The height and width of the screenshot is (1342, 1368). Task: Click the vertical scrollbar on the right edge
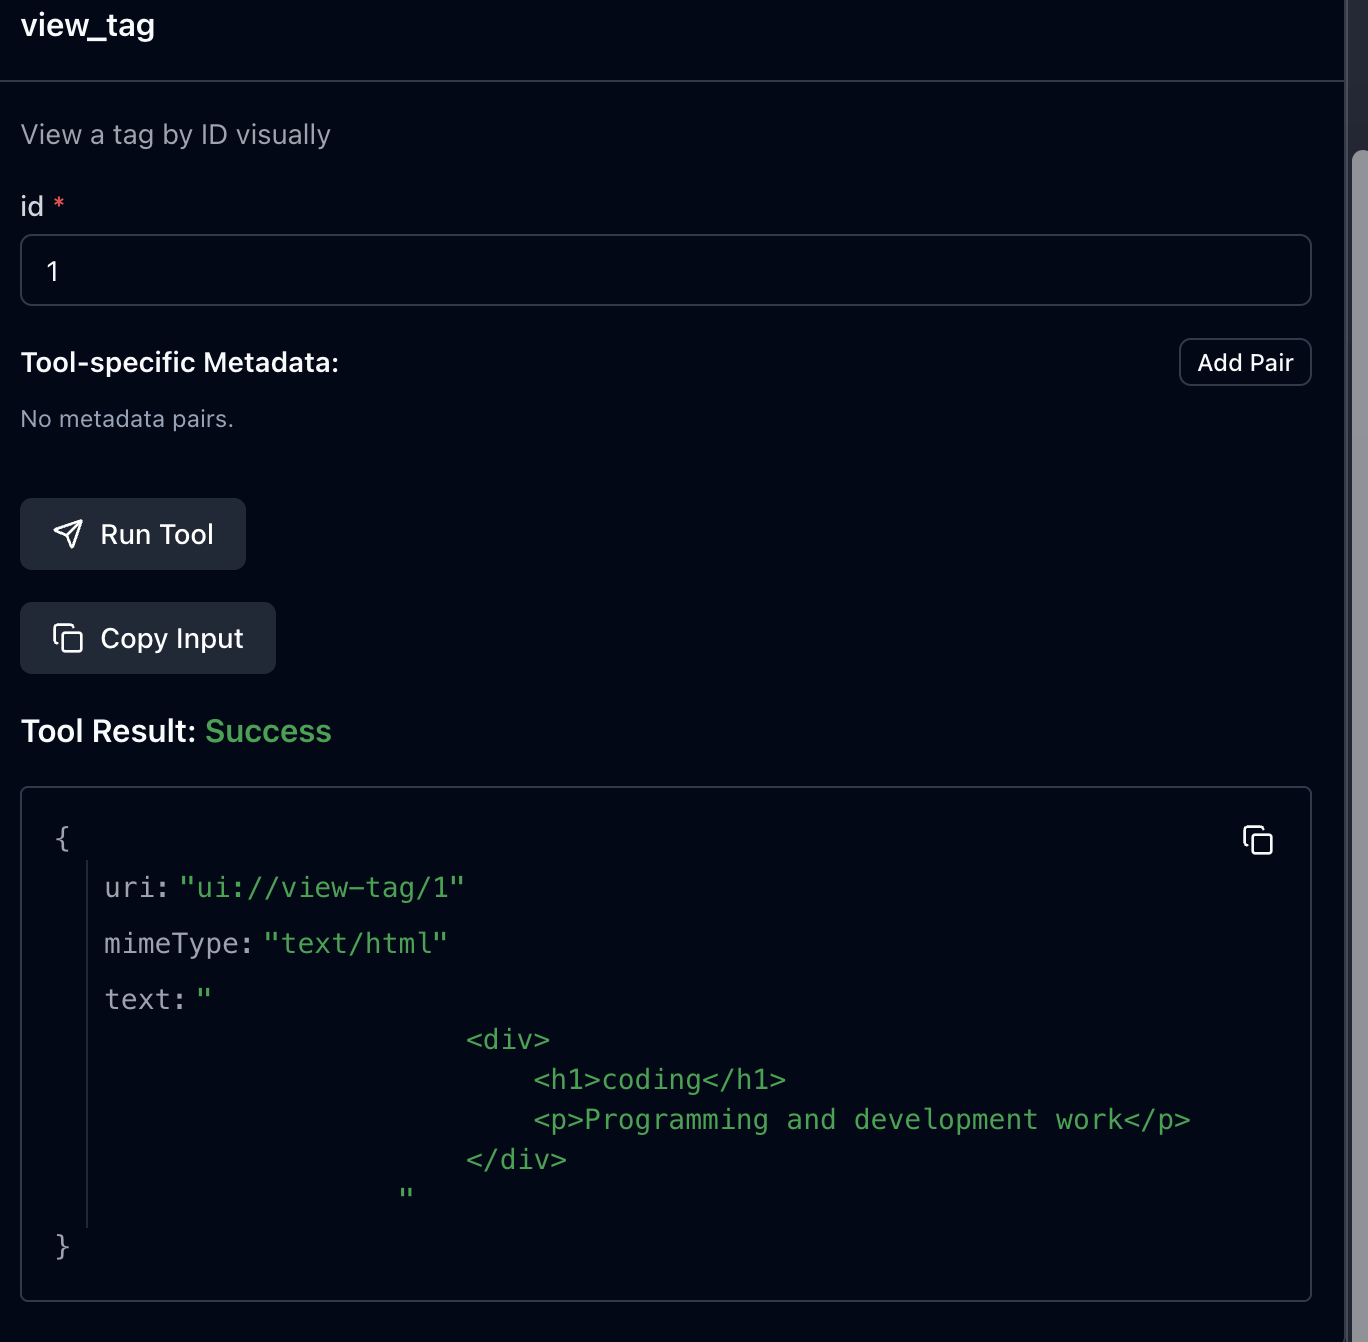pyautogui.click(x=1358, y=700)
